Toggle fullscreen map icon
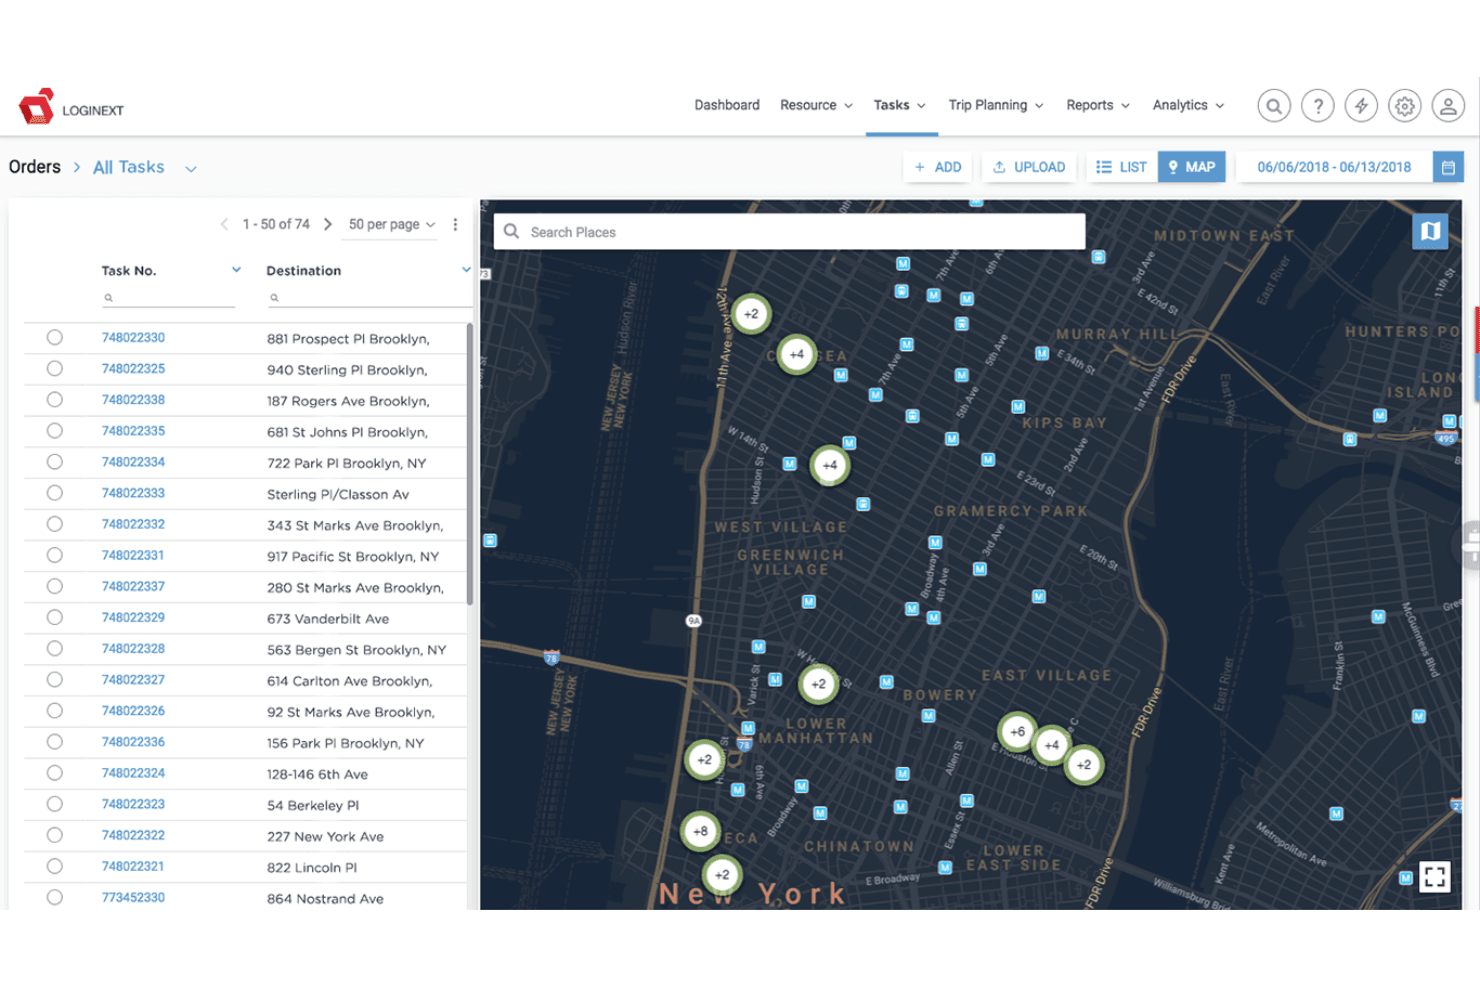Screen dimensions: 1480x987 (1434, 877)
